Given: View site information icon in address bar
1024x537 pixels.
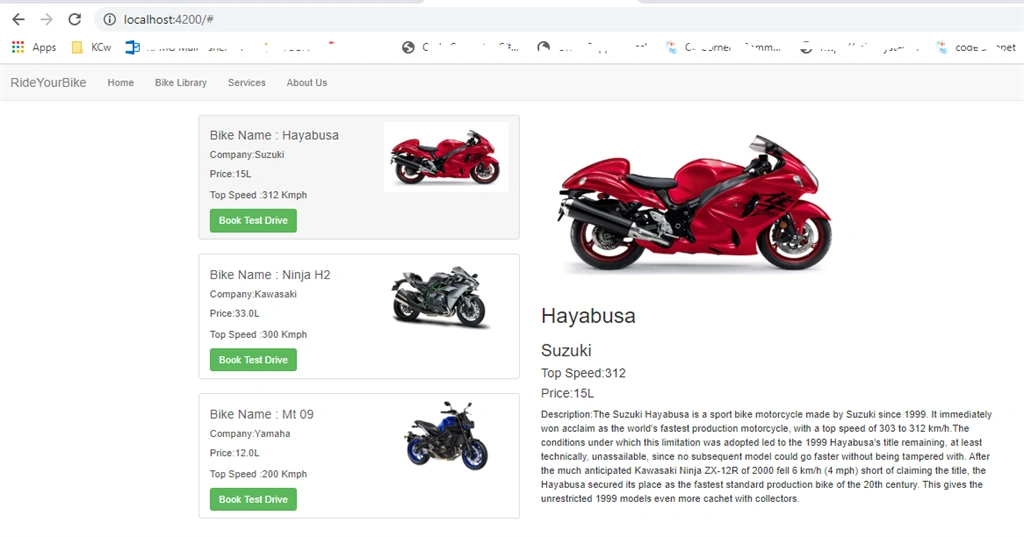Looking at the screenshot, I should pos(110,20).
